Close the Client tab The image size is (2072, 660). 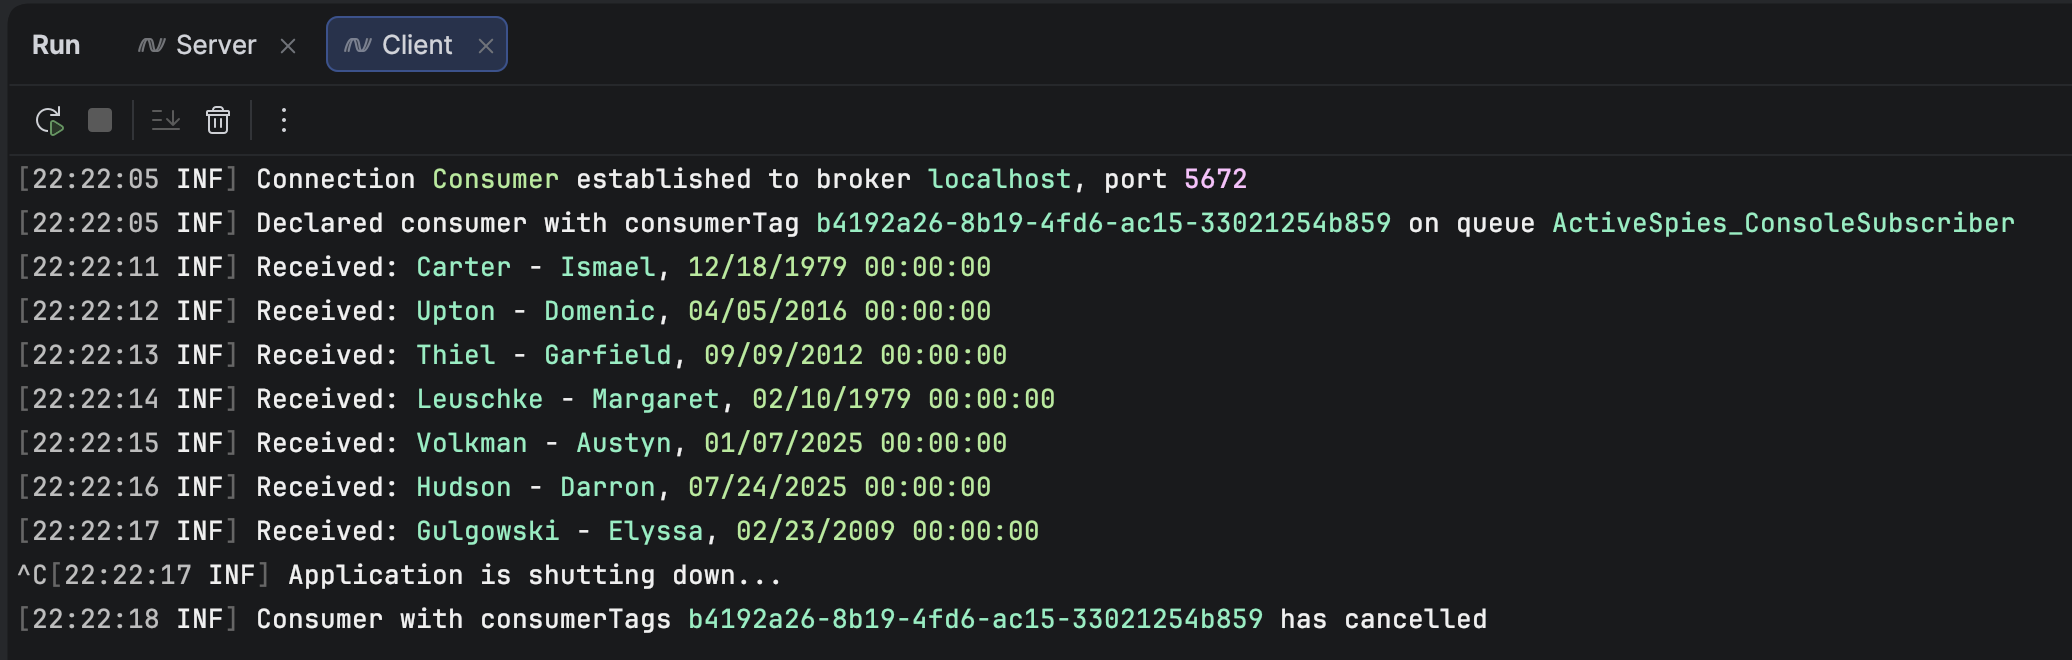pyautogui.click(x=486, y=46)
